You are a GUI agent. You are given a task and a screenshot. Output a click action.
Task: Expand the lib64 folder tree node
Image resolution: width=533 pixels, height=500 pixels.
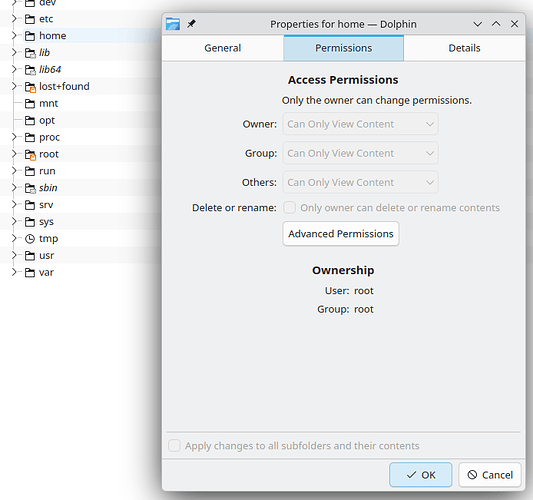point(14,69)
